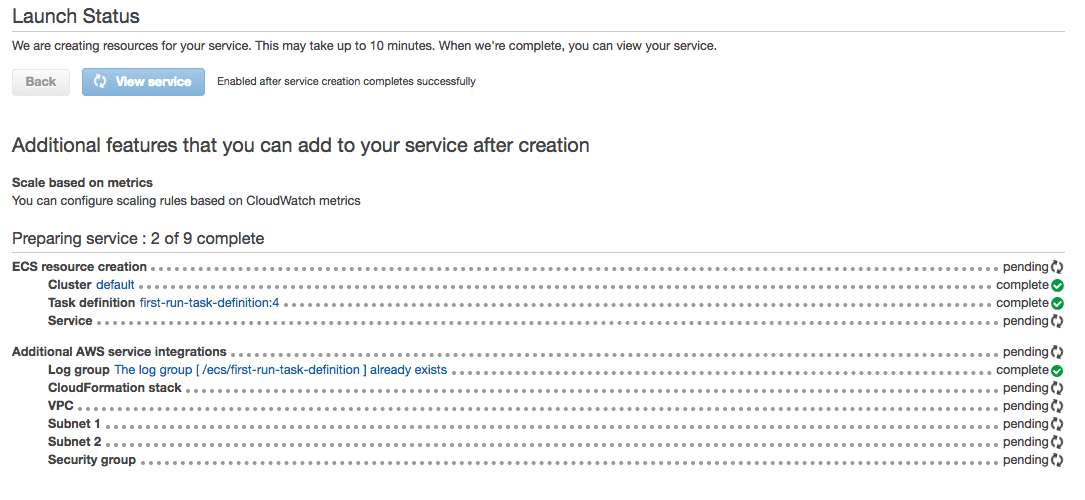The height and width of the screenshot is (500, 1085).
Task: Click the View service button
Action: click(143, 82)
